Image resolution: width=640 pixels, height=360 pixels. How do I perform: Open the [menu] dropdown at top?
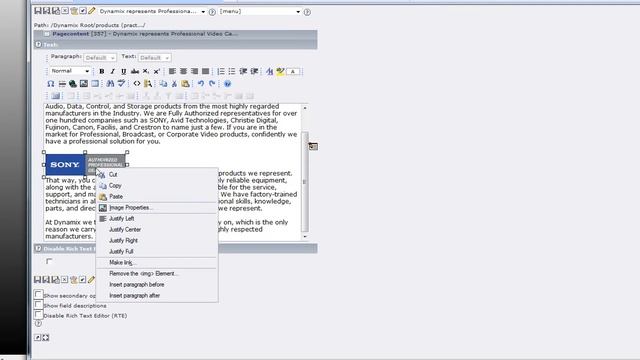[260, 11]
